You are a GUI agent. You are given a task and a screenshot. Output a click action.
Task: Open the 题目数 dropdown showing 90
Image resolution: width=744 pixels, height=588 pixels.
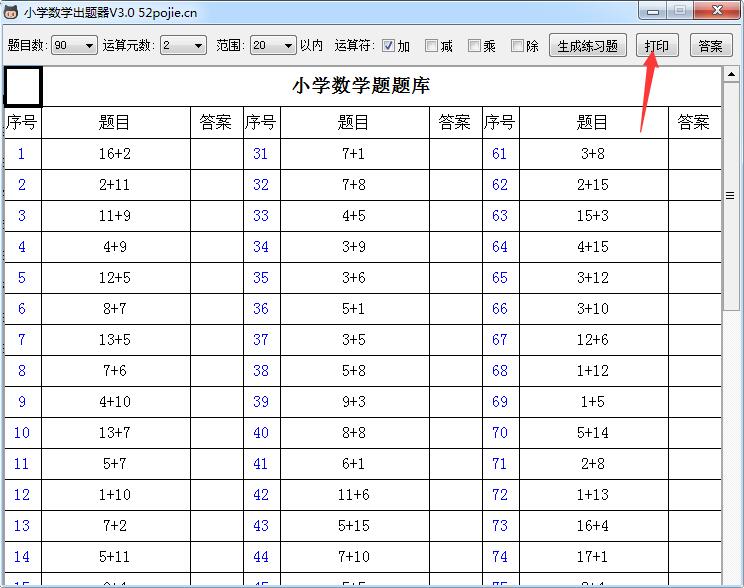click(74, 46)
